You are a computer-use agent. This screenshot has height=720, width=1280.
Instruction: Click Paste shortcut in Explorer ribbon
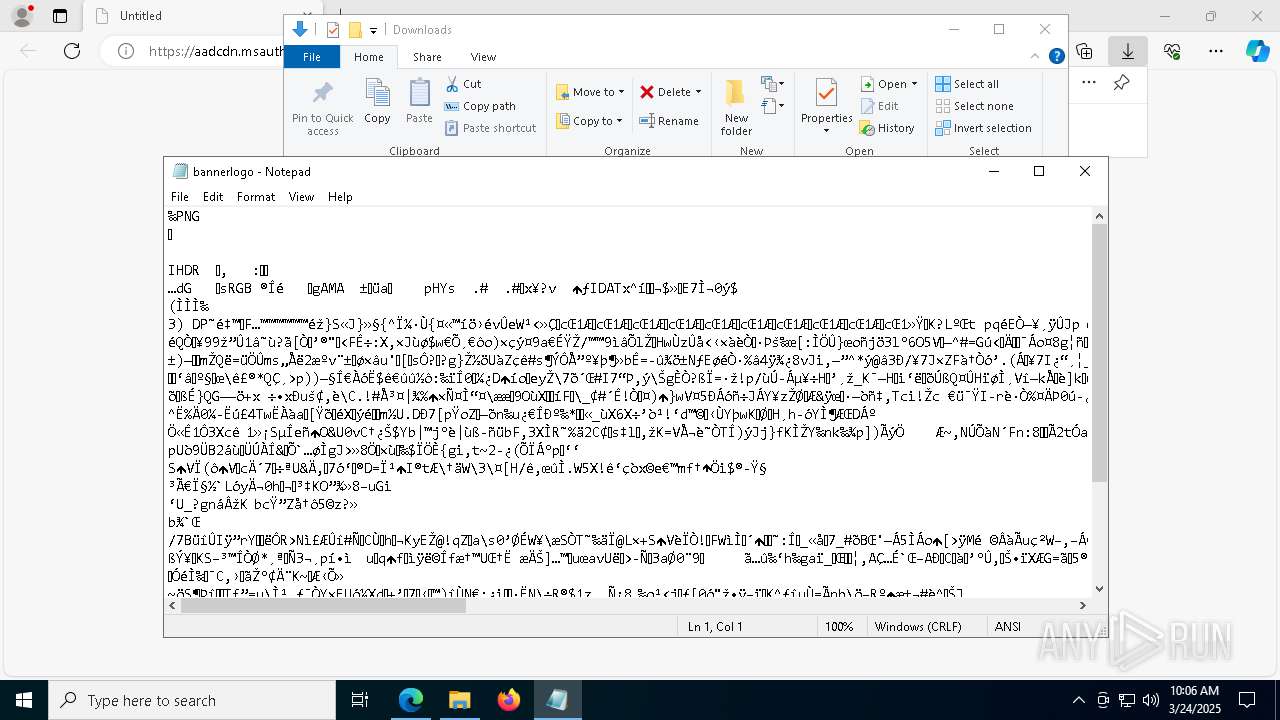coord(490,128)
